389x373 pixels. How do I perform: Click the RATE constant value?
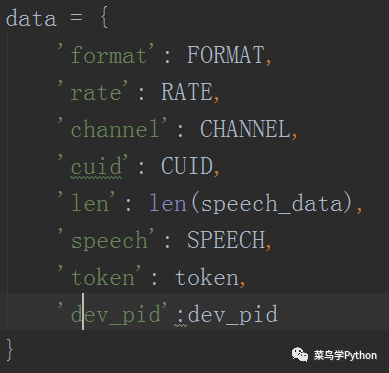pyautogui.click(x=187, y=92)
